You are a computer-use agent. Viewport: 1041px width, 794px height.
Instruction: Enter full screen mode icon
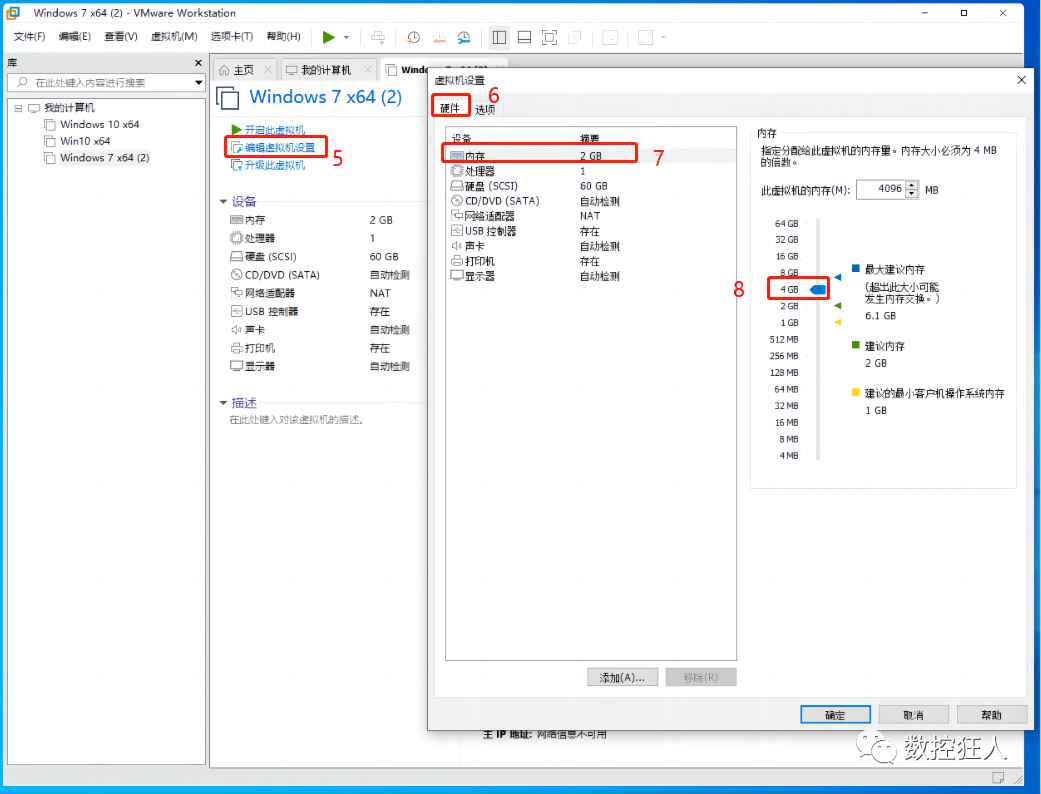pos(549,37)
